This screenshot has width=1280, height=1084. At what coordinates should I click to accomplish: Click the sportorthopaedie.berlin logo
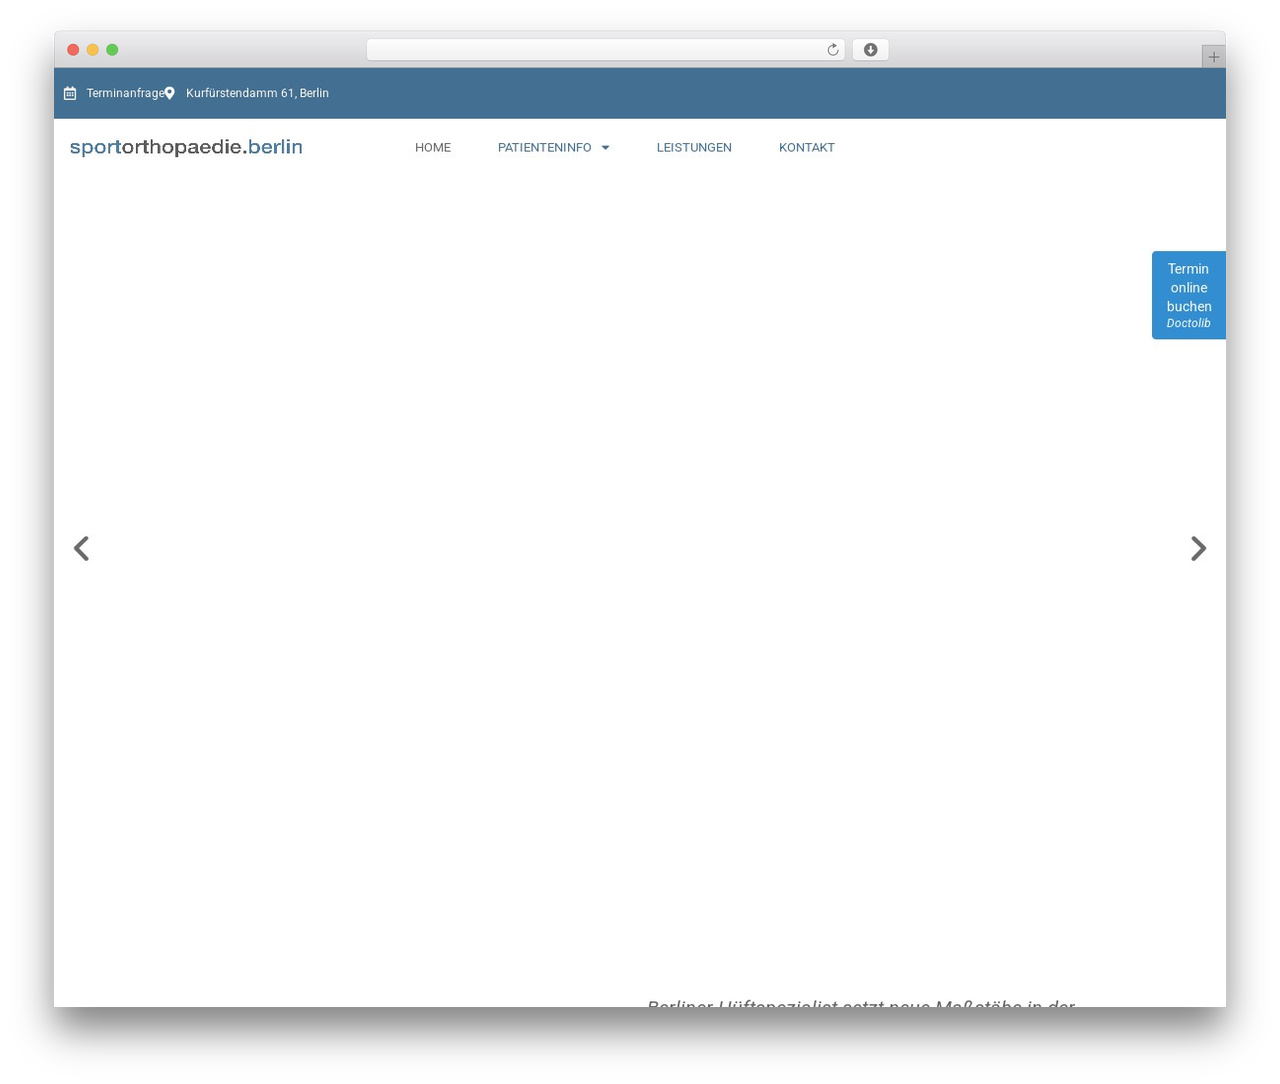pos(186,147)
